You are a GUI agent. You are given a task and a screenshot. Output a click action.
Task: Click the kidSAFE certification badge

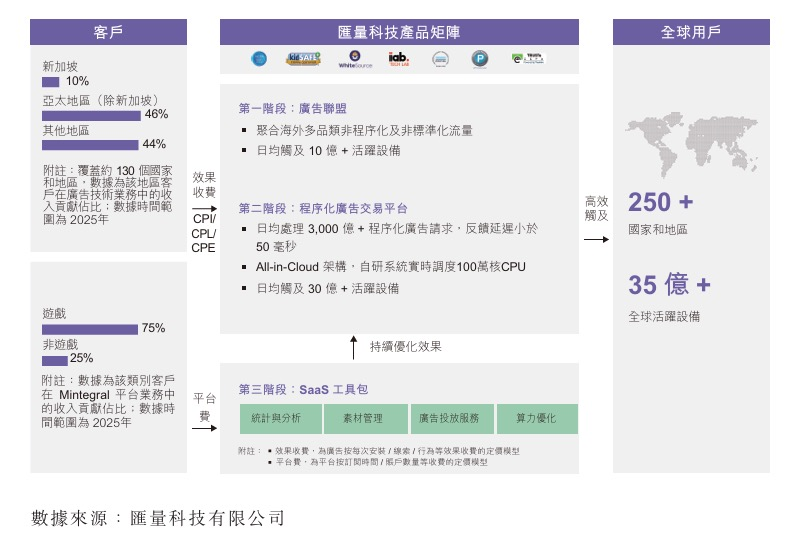pyautogui.click(x=303, y=59)
